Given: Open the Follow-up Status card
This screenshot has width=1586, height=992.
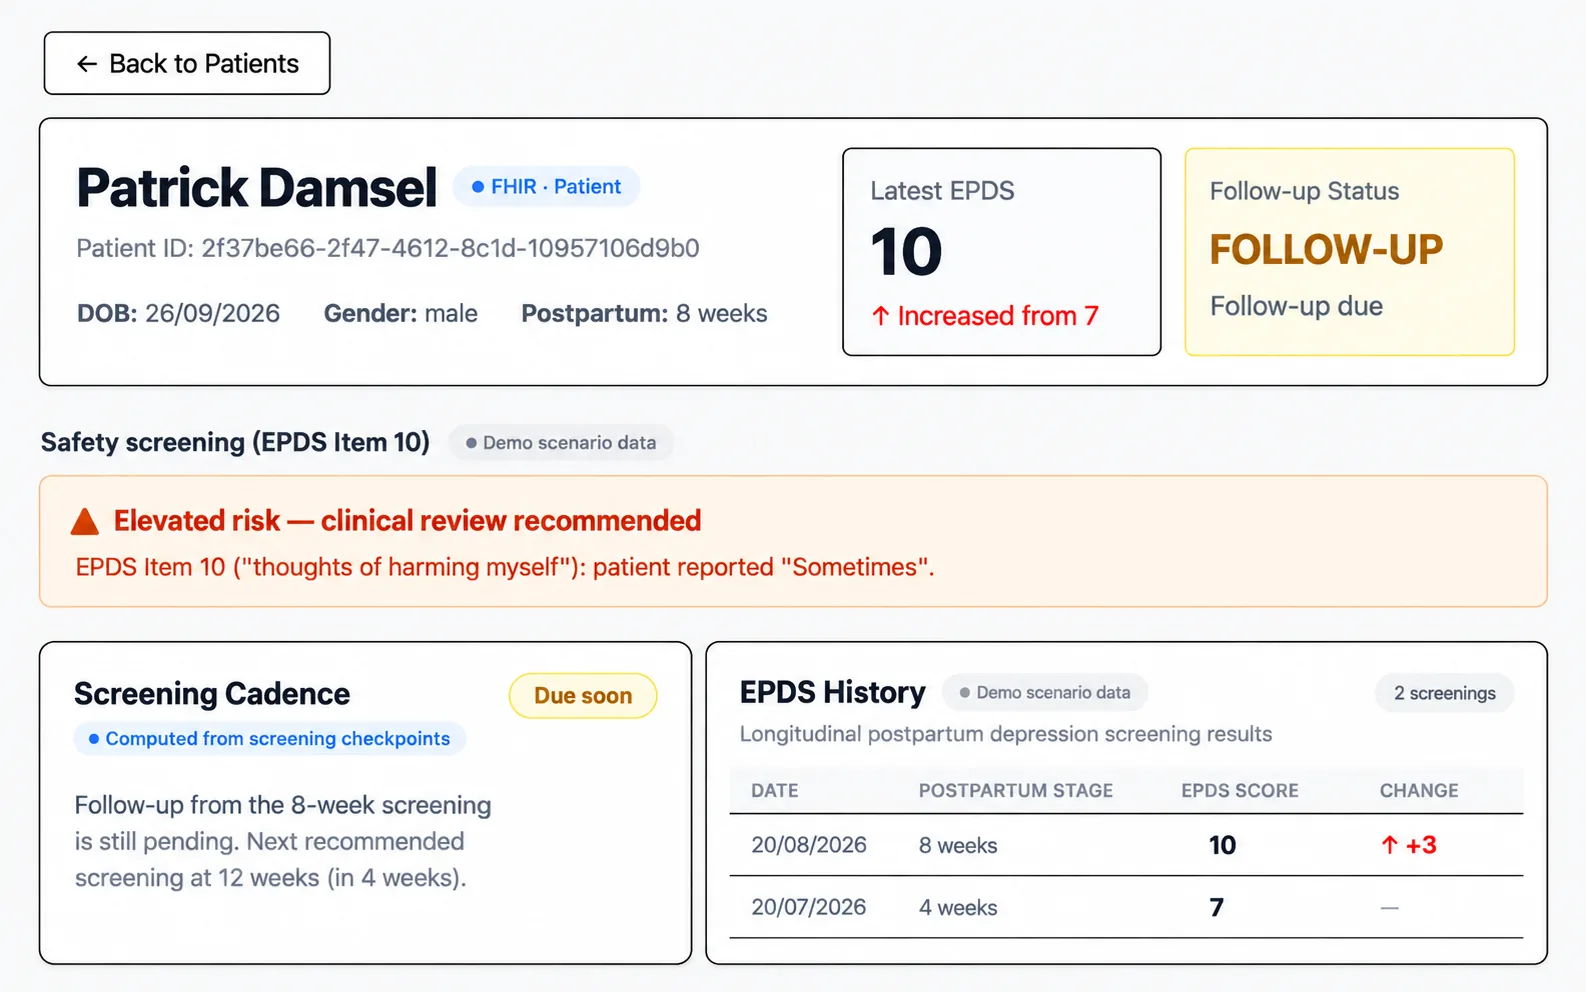Looking at the screenshot, I should coord(1349,252).
